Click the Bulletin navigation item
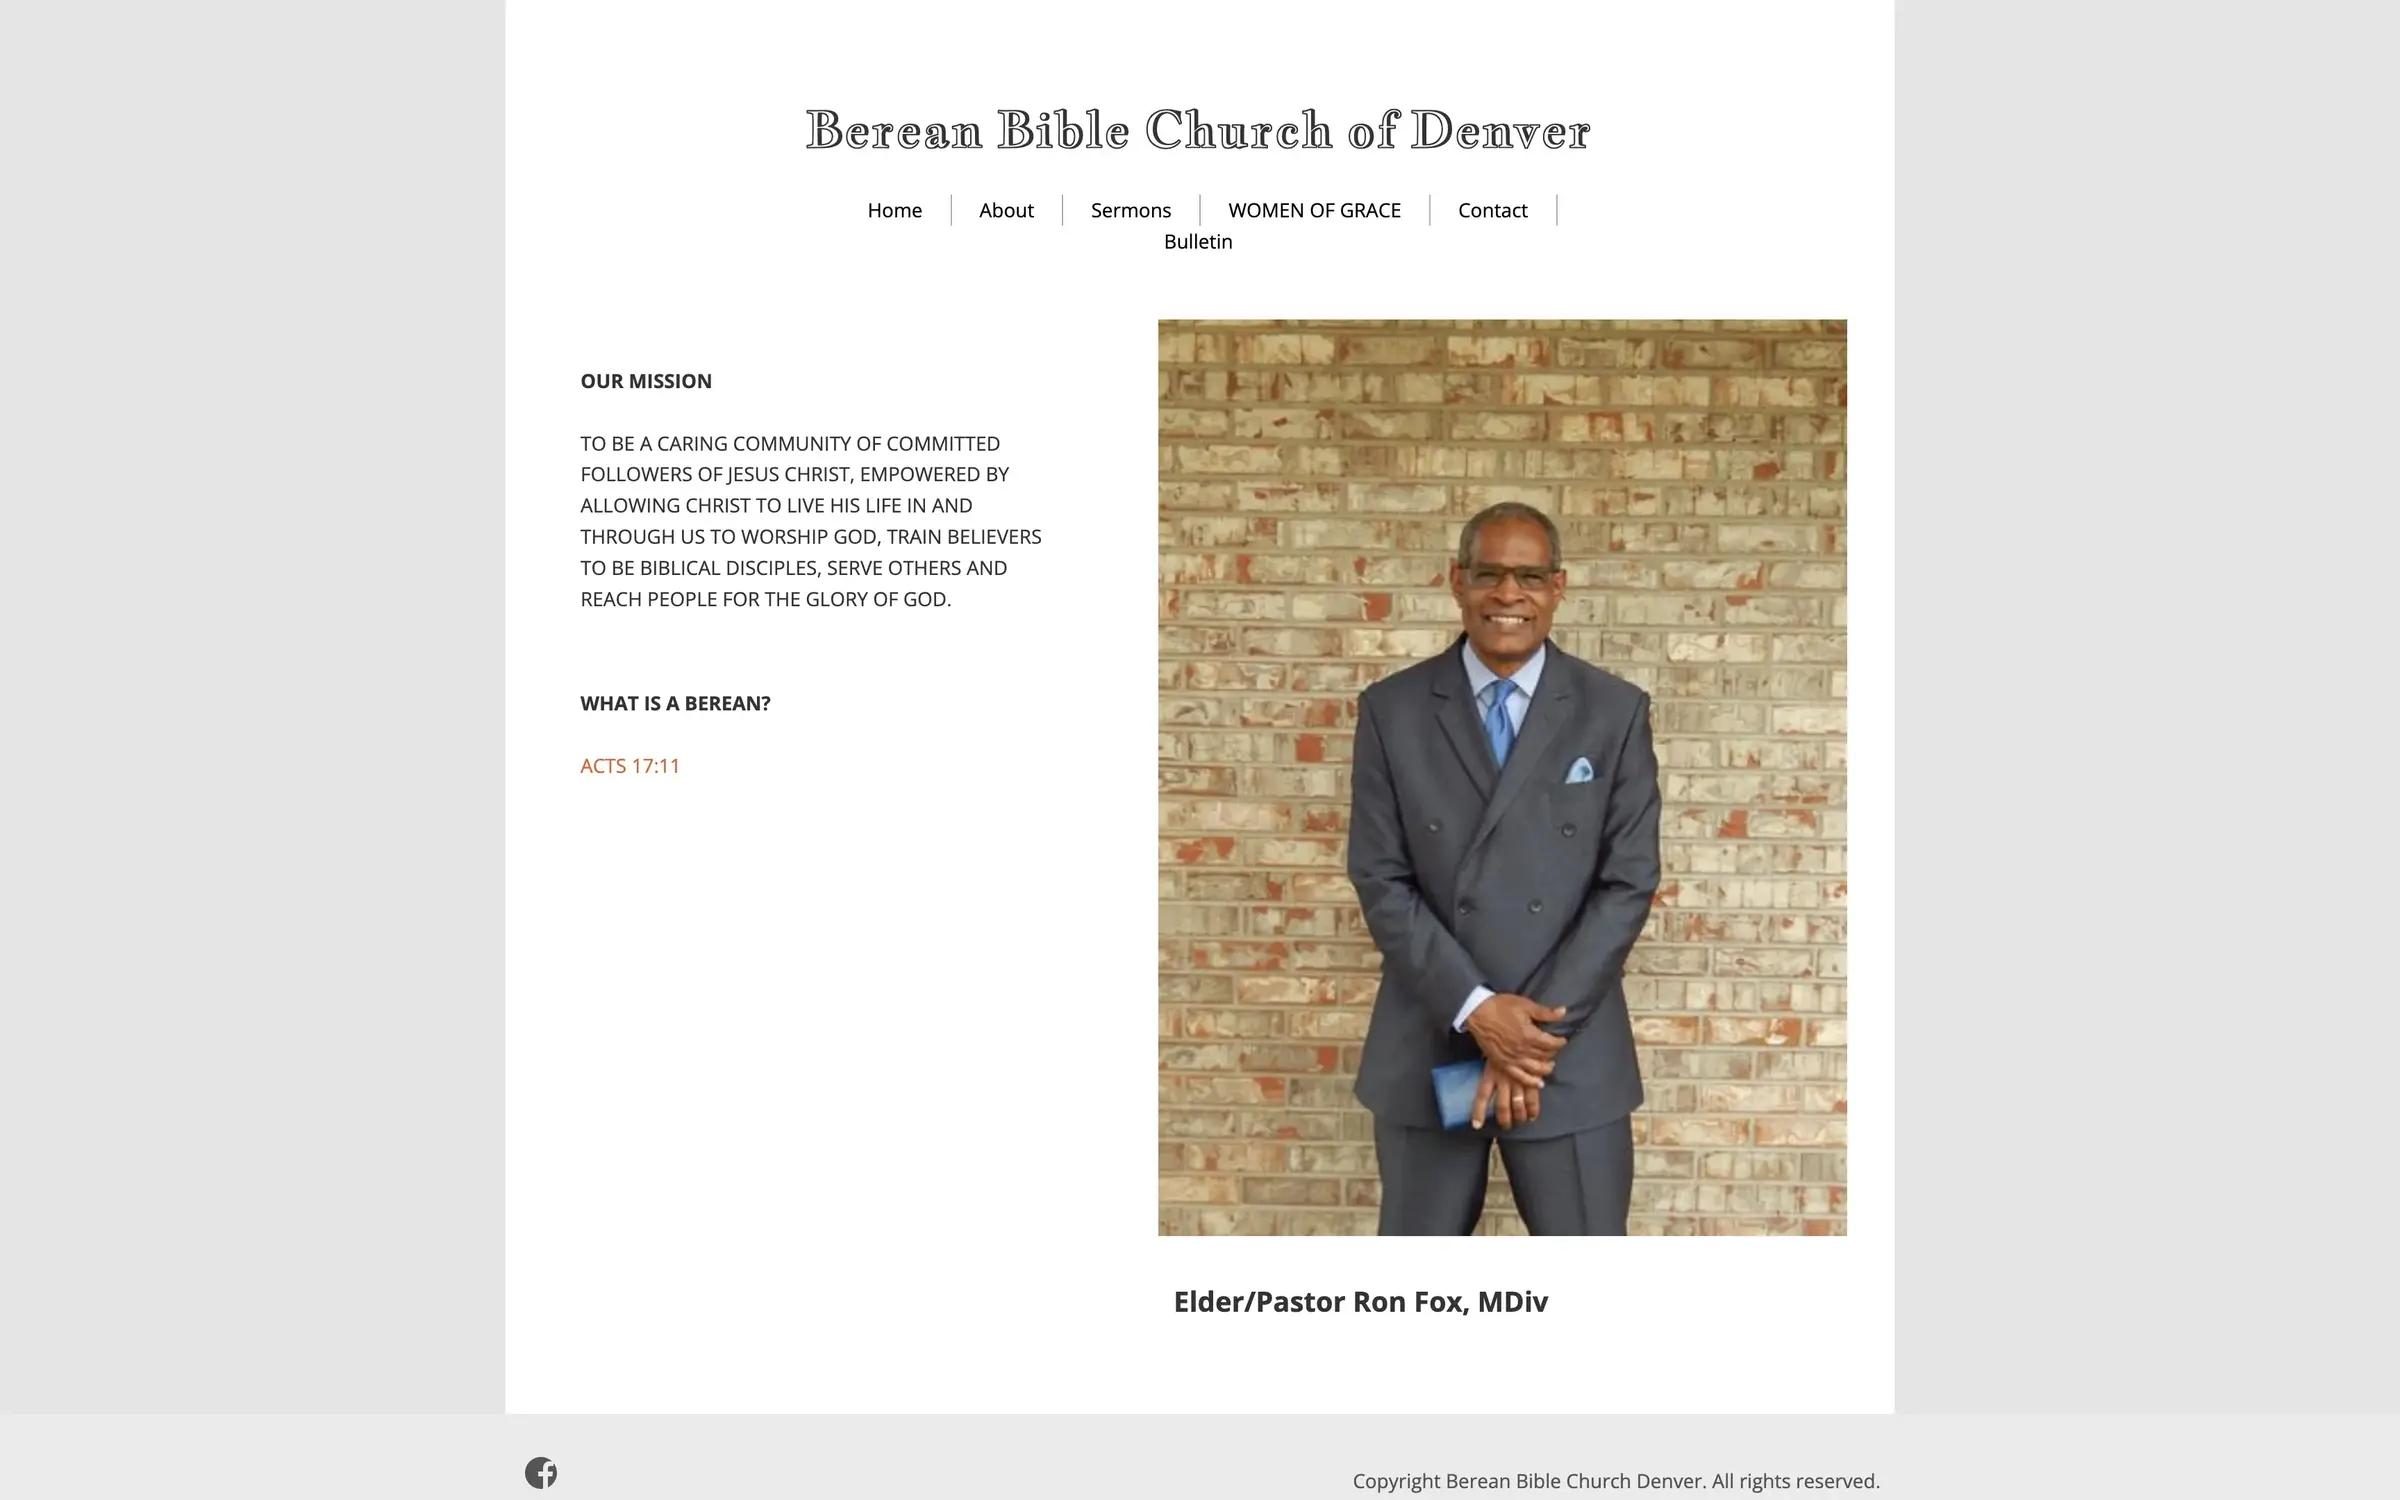Screen dimensions: 2400x1500 [x=1197, y=240]
